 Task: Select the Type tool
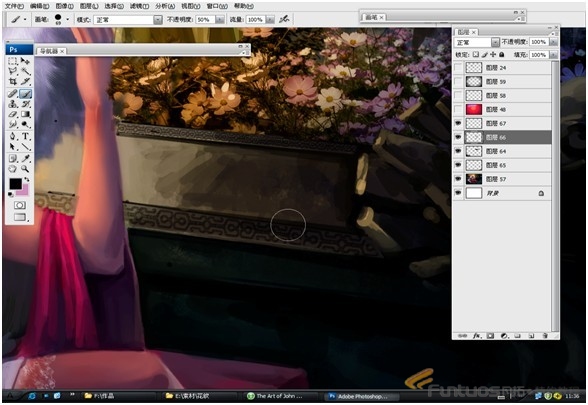(x=25, y=136)
